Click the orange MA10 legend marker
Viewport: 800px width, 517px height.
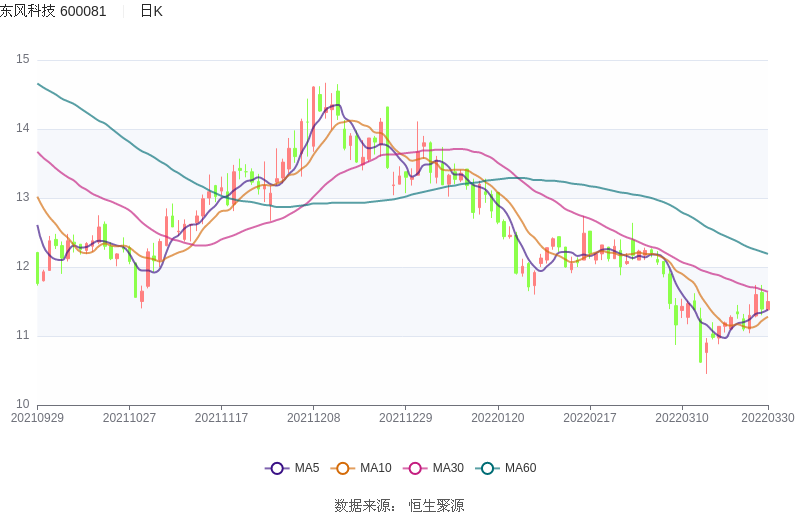(343, 468)
